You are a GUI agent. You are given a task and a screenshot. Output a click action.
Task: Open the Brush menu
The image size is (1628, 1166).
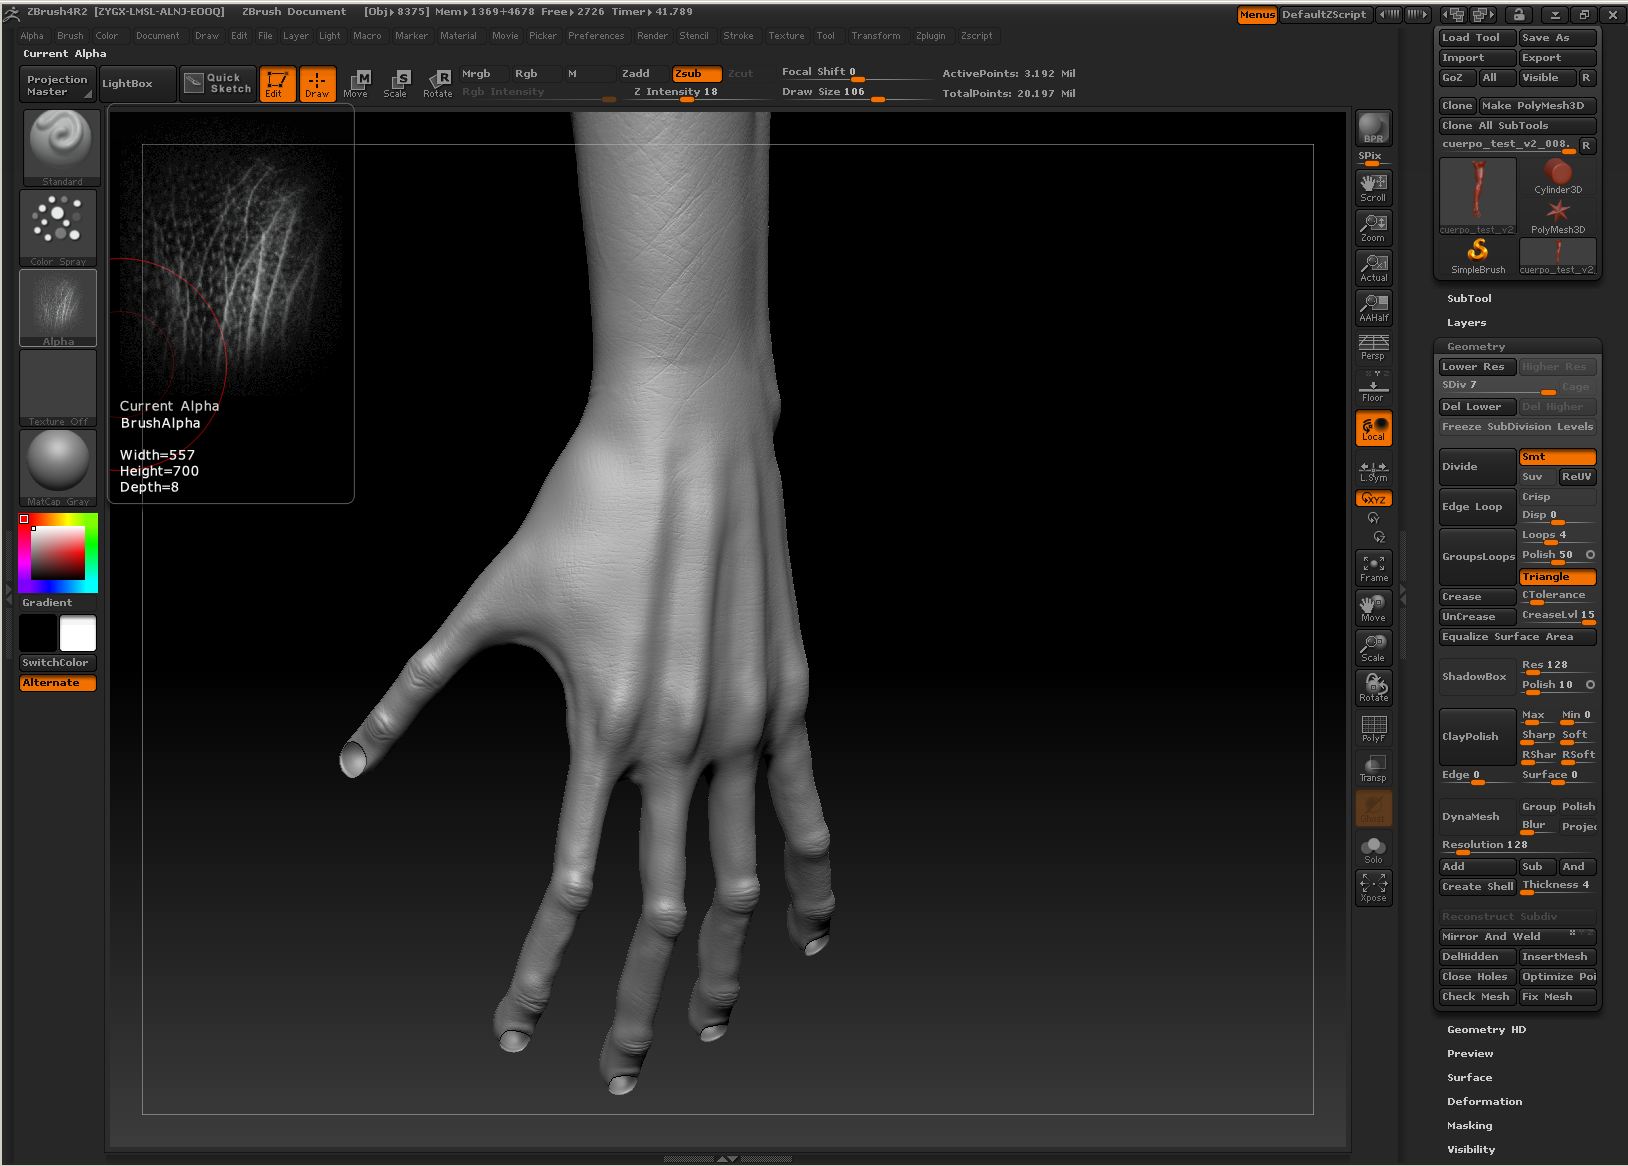click(70, 36)
